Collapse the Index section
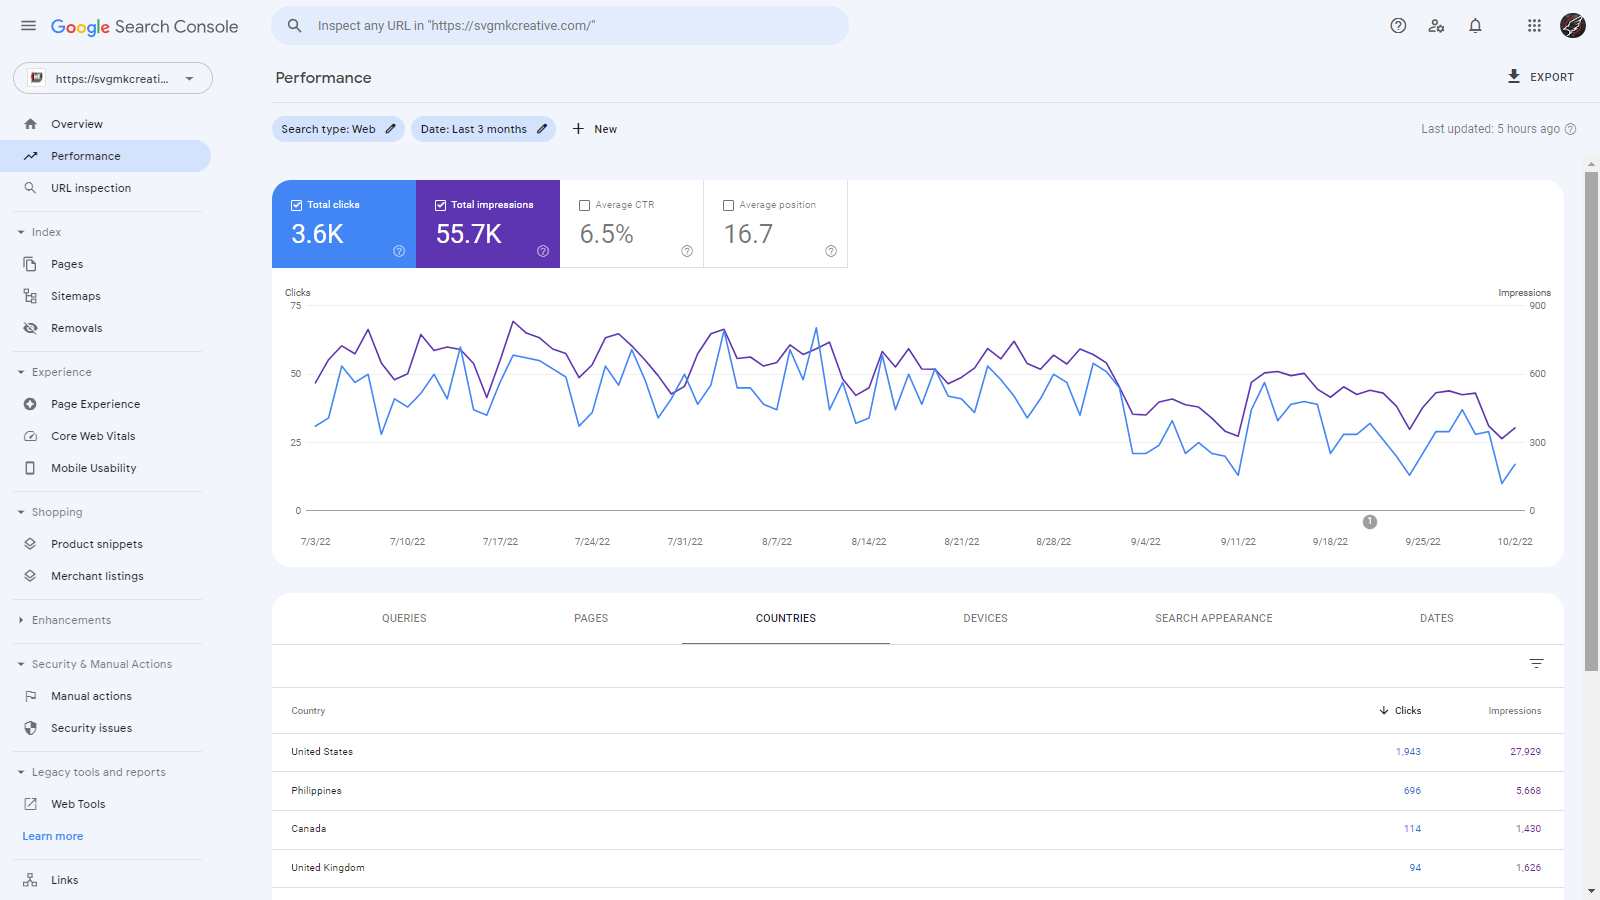This screenshot has width=1600, height=900. [21, 232]
